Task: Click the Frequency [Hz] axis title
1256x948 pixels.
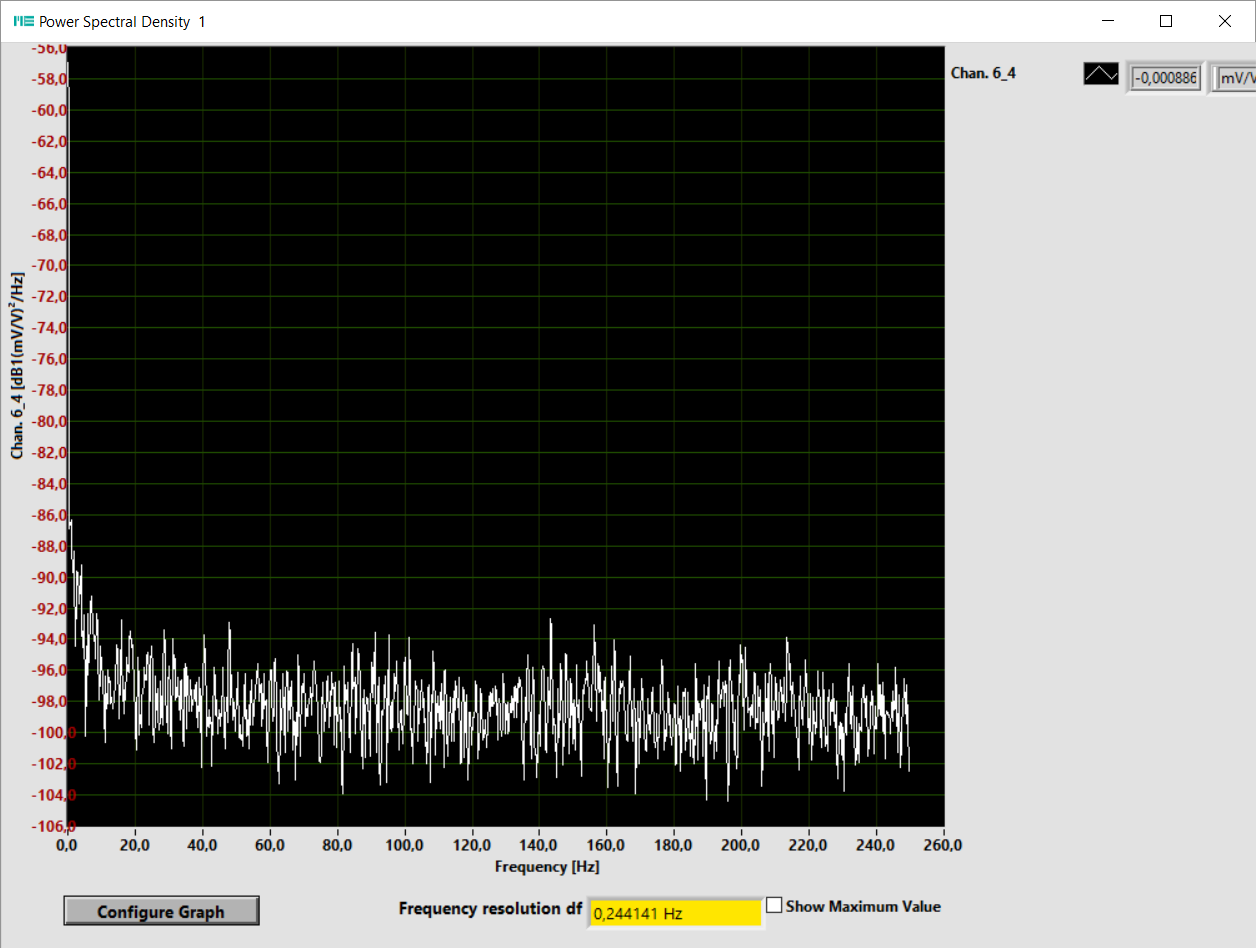Action: [x=547, y=866]
